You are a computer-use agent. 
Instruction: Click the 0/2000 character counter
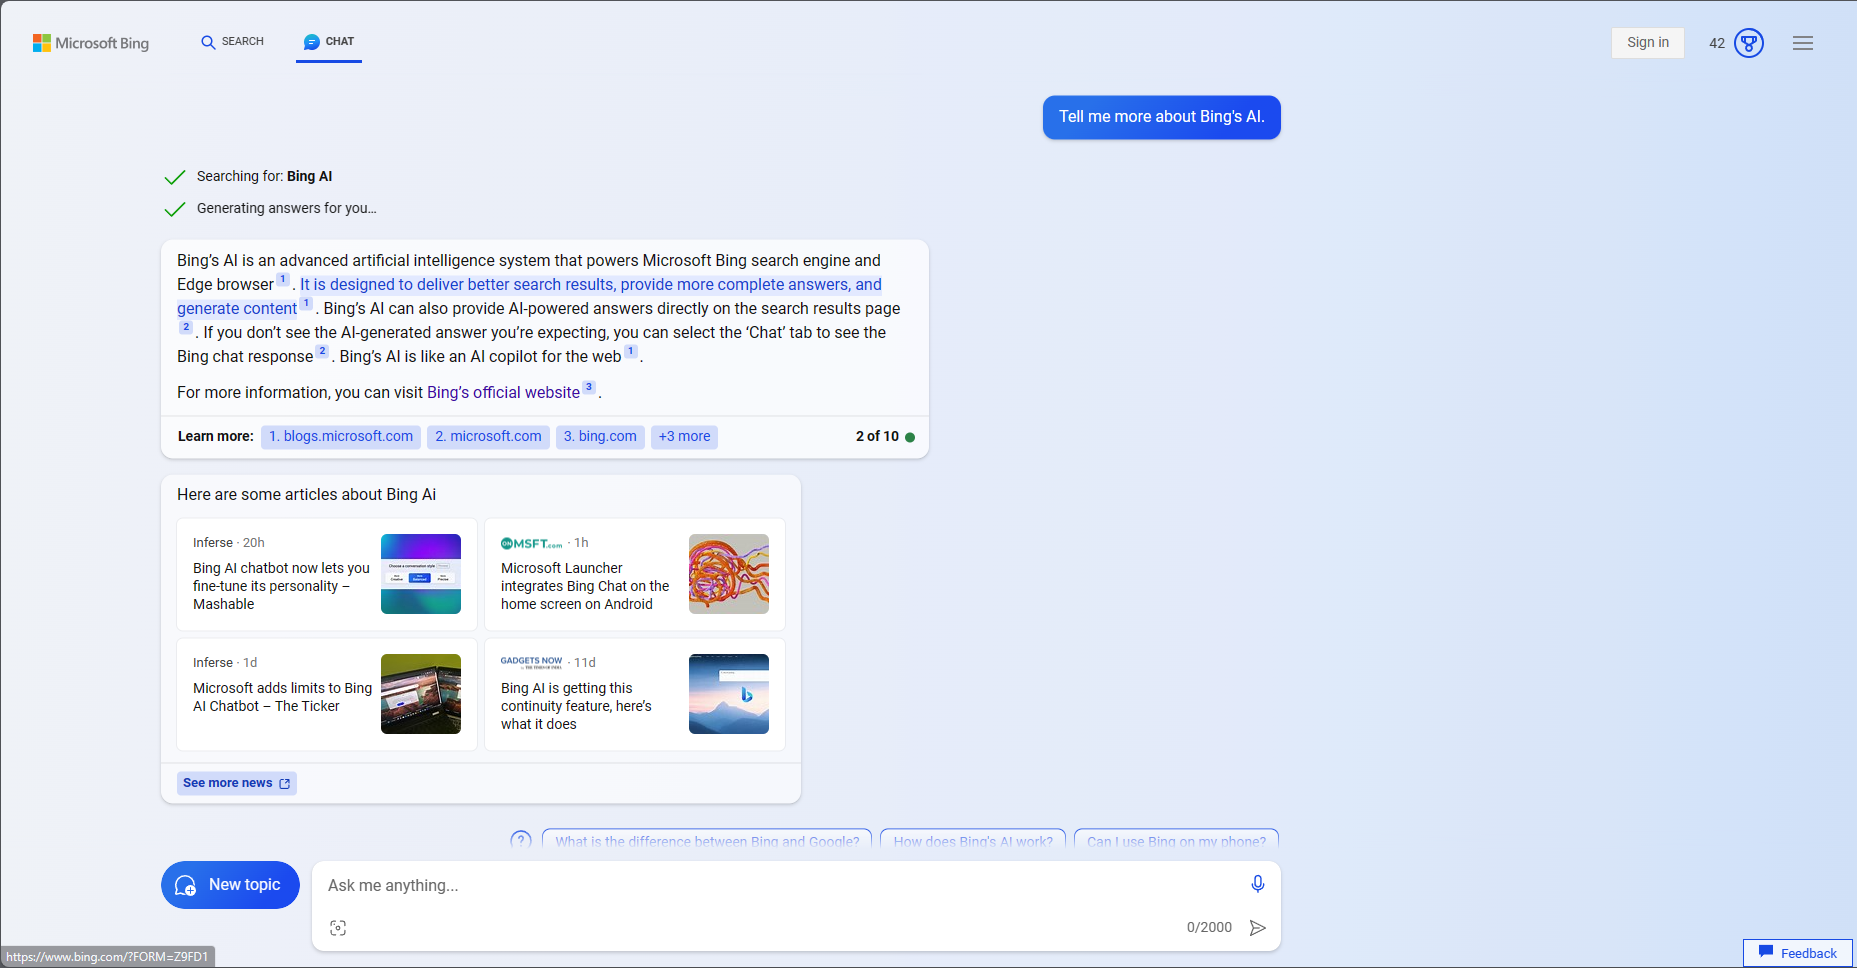pyautogui.click(x=1209, y=928)
